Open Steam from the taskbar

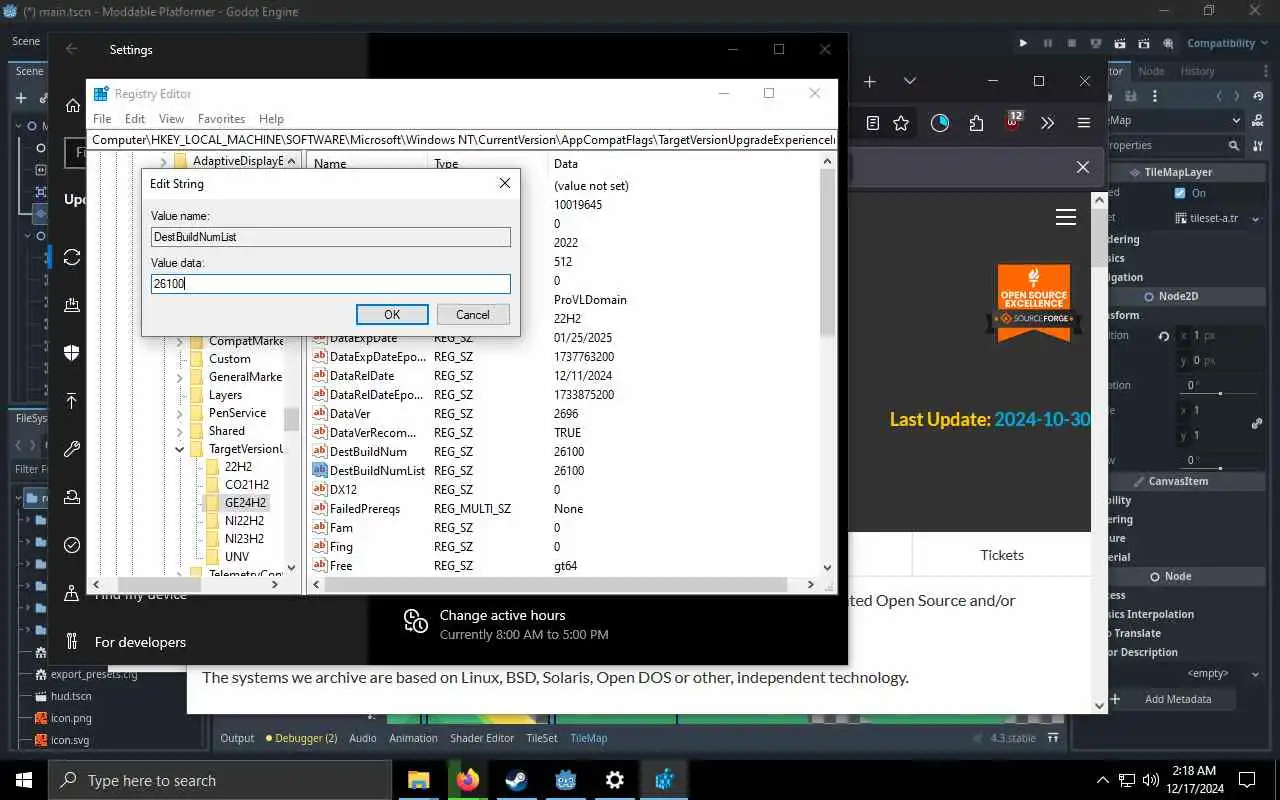[x=517, y=780]
